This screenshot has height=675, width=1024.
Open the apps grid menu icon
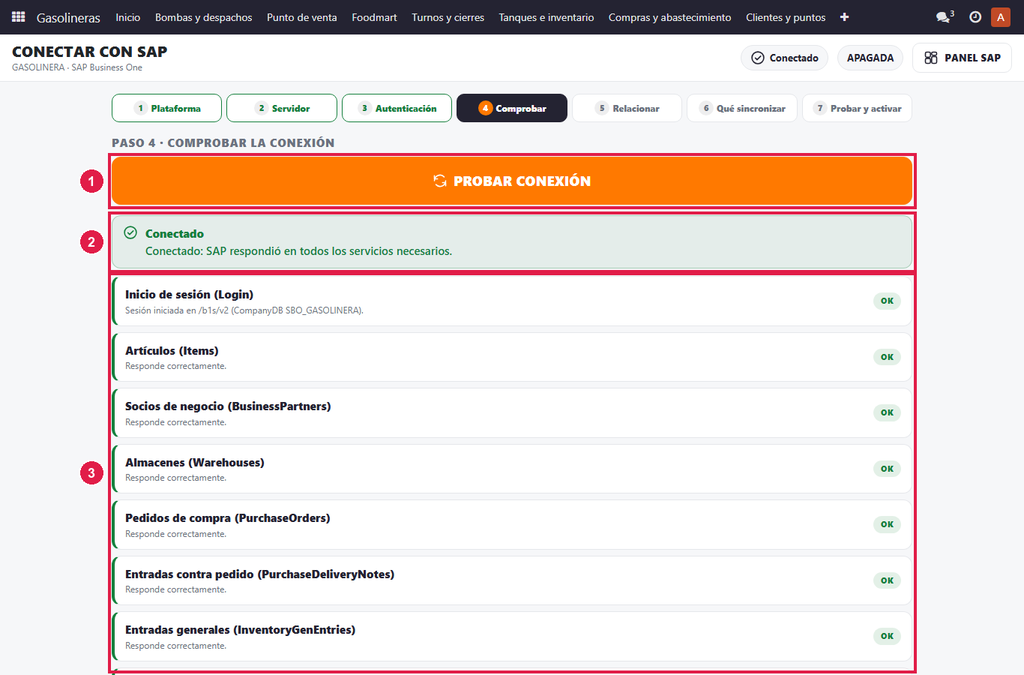pyautogui.click(x=18, y=17)
